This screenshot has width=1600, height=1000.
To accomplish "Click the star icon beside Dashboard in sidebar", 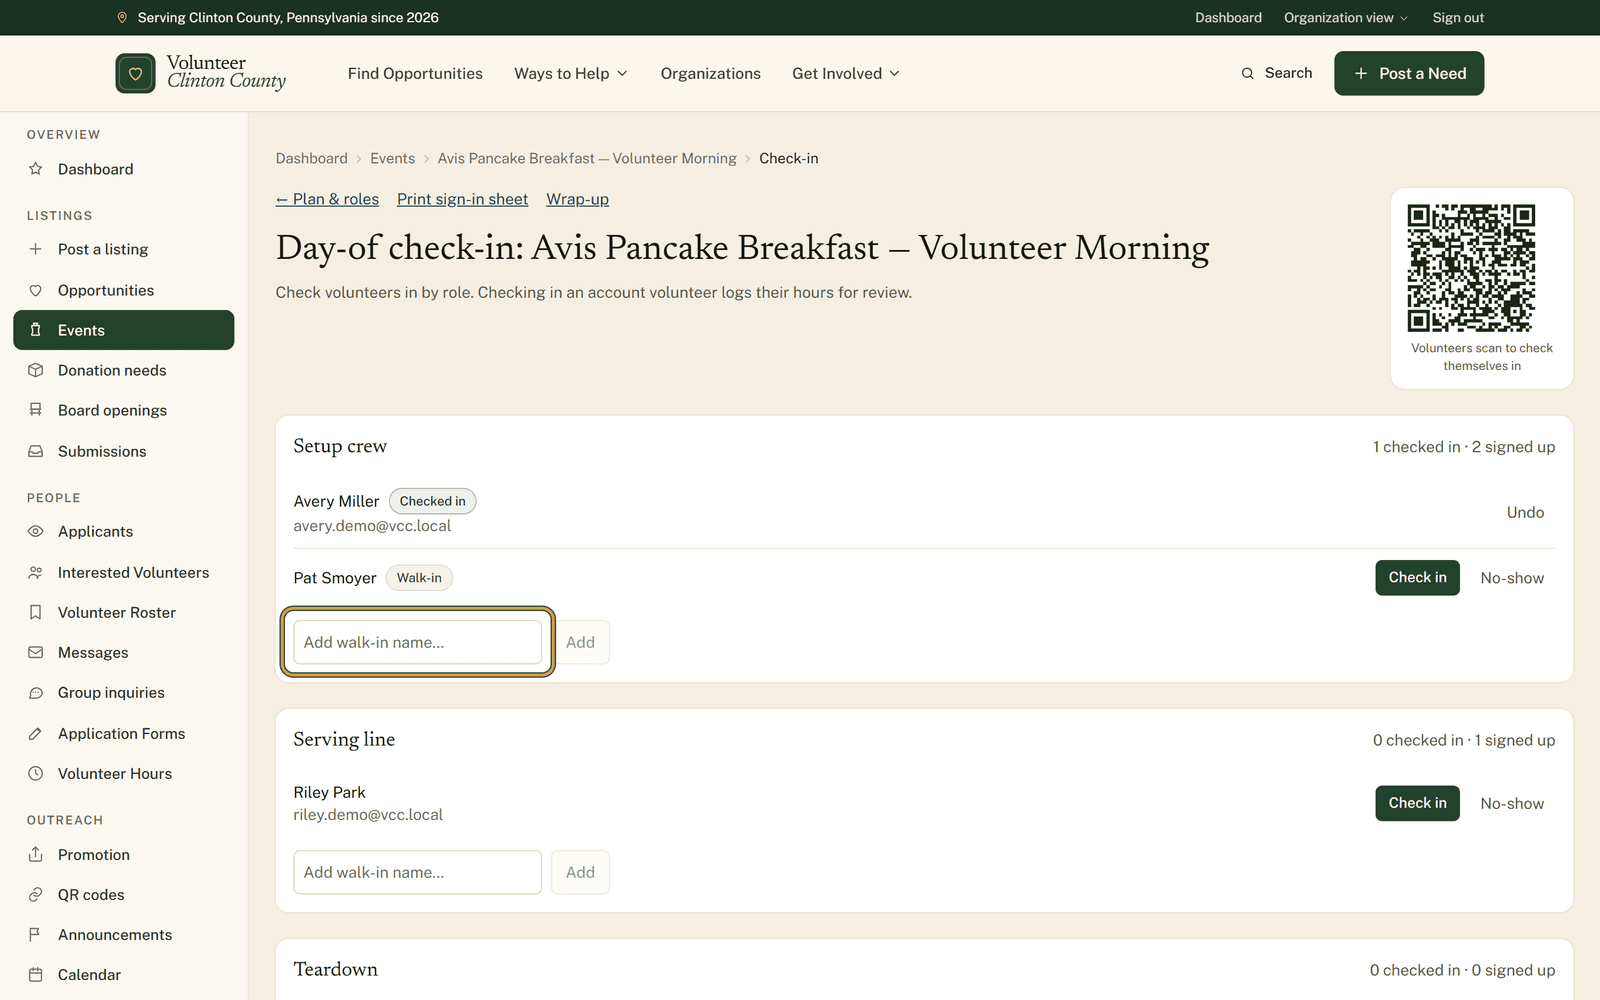I will point(36,169).
